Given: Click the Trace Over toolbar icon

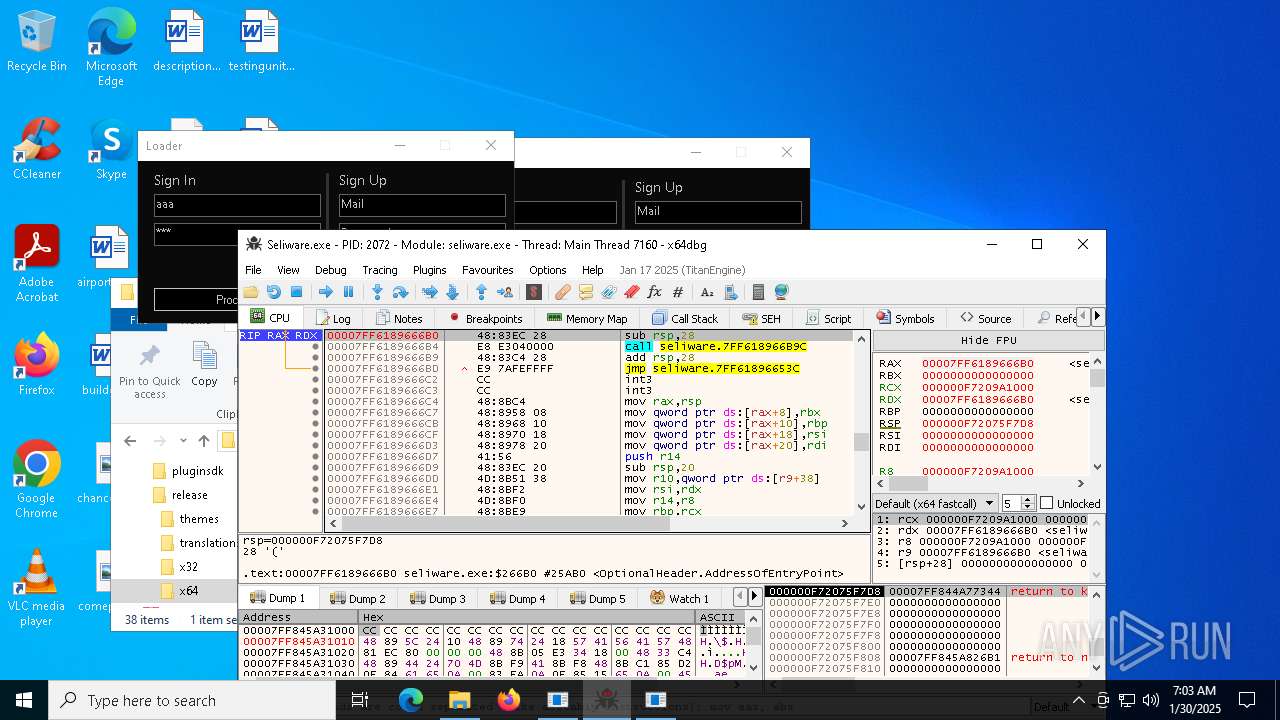Looking at the screenshot, I should click(x=452, y=292).
